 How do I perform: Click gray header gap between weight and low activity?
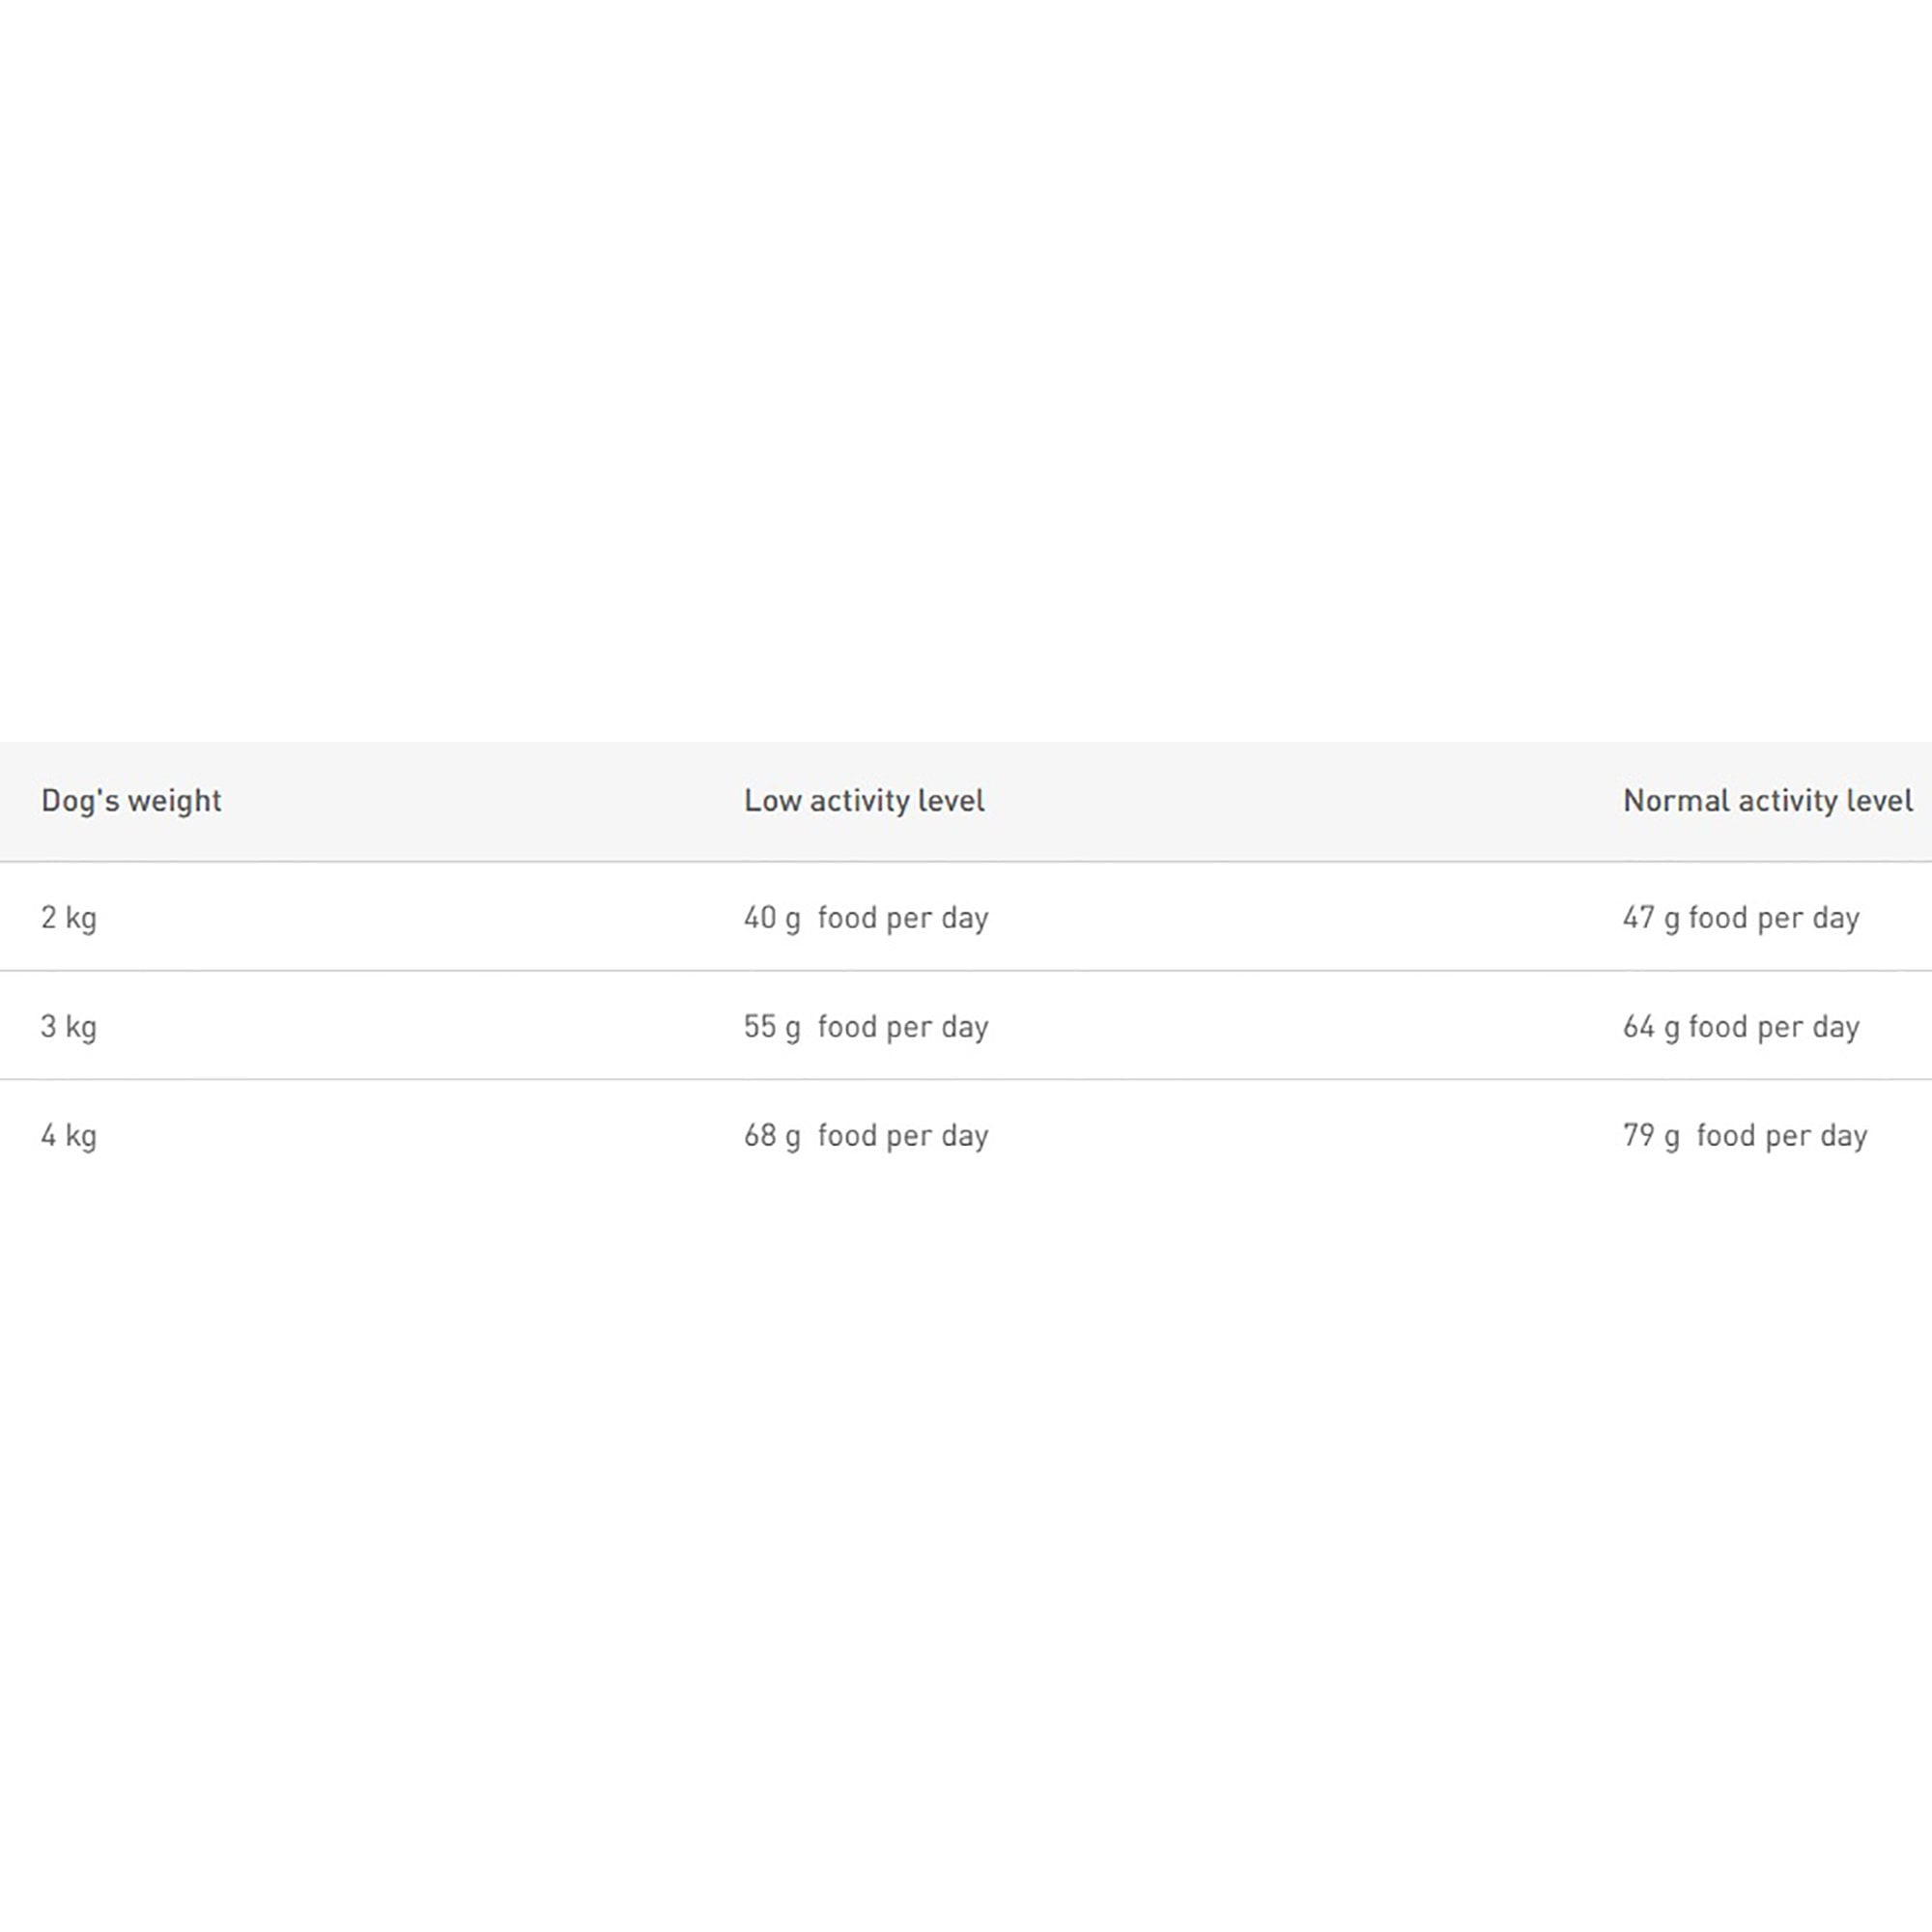pos(480,801)
